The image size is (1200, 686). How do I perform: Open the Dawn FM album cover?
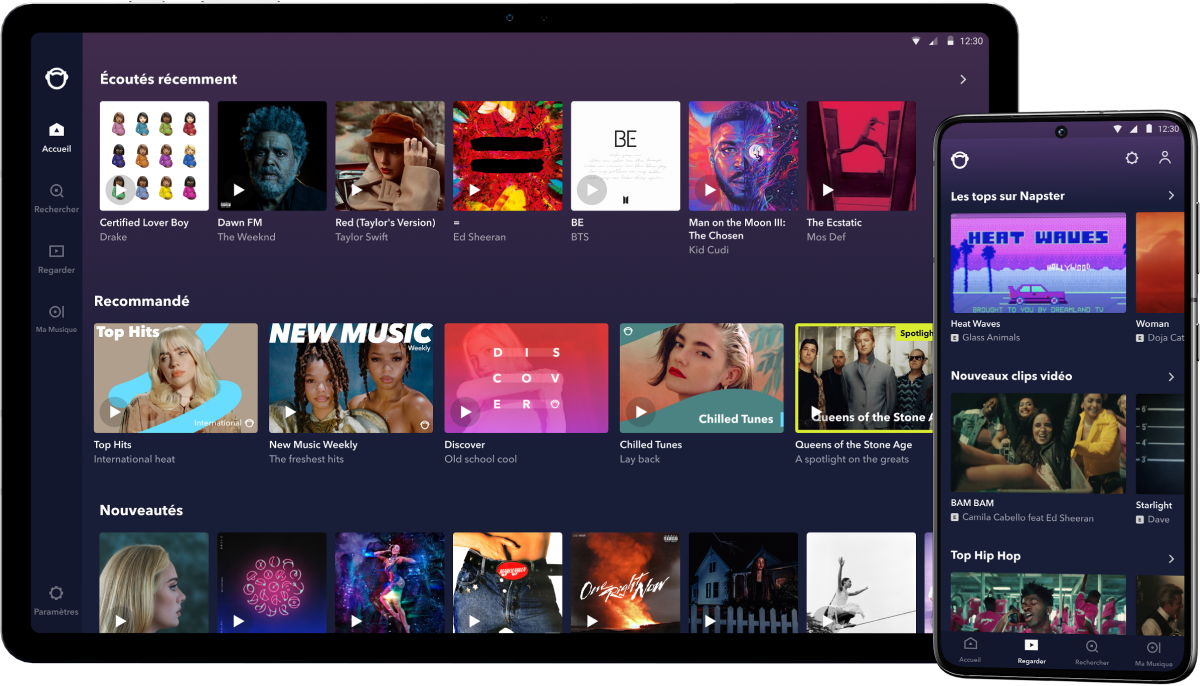coord(272,156)
